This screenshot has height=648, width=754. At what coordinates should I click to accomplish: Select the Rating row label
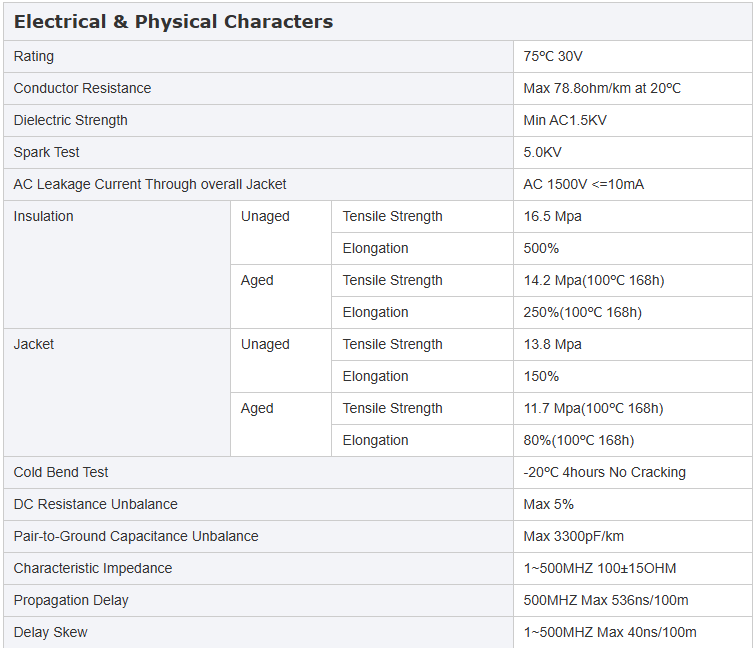tap(34, 56)
